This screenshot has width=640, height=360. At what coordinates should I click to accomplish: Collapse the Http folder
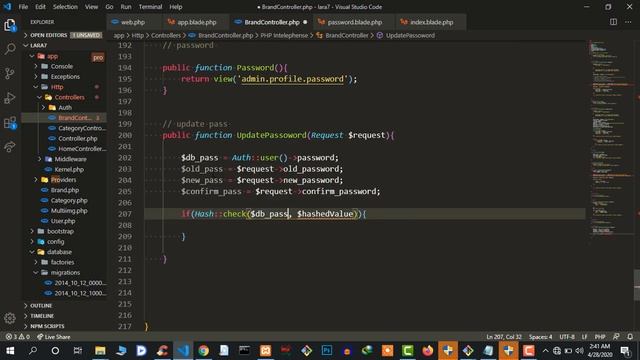tap(64, 87)
